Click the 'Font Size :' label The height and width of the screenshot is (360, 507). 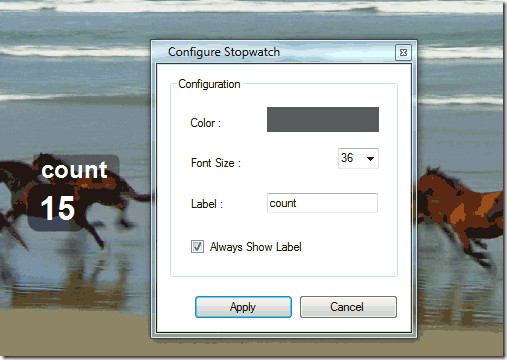coord(216,163)
